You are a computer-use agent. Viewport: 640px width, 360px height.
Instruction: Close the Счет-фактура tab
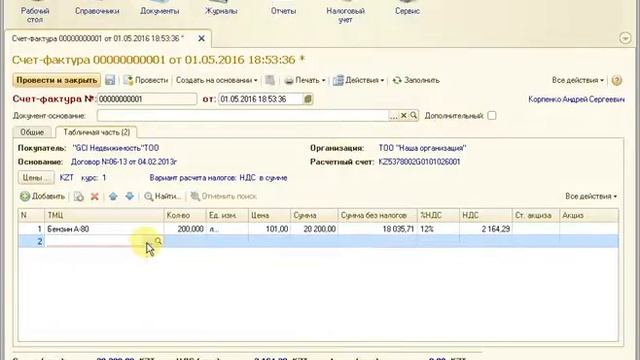201,38
